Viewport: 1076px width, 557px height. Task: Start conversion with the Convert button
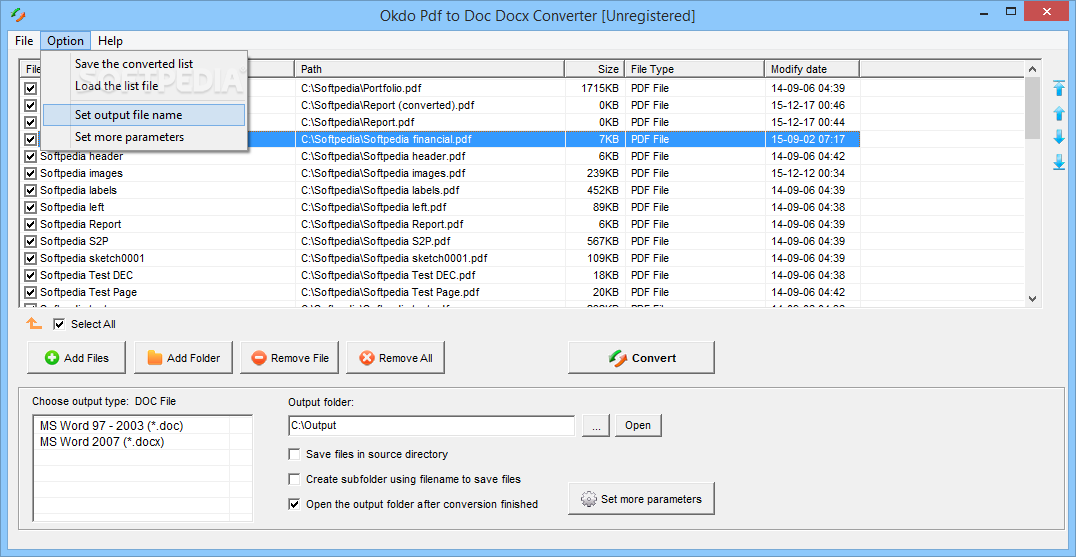(x=642, y=357)
